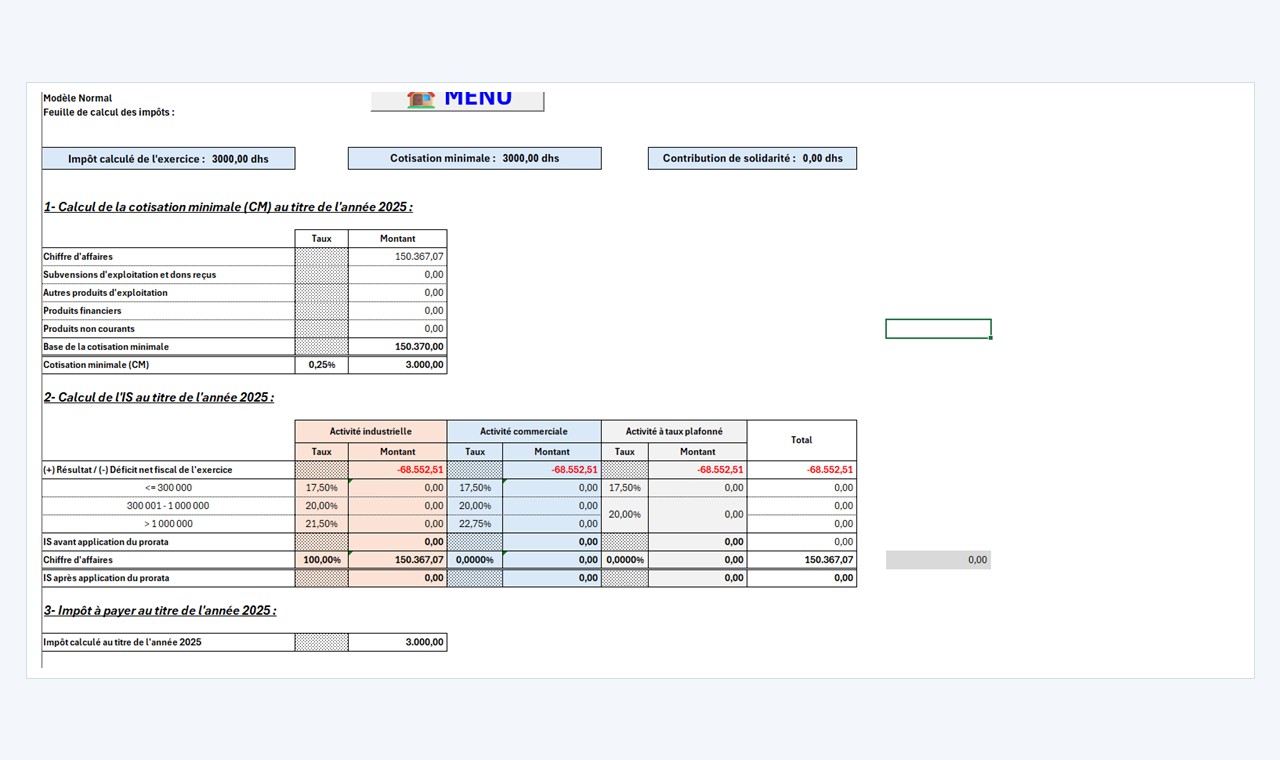Select the Contribution de solidarité box

click(752, 158)
